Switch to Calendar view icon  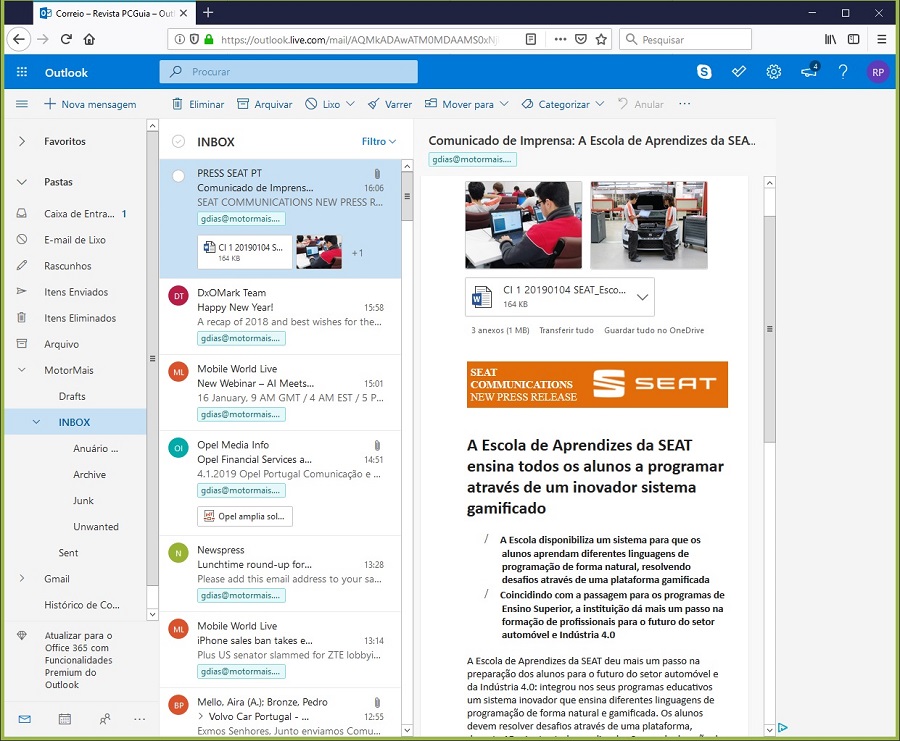[65, 719]
